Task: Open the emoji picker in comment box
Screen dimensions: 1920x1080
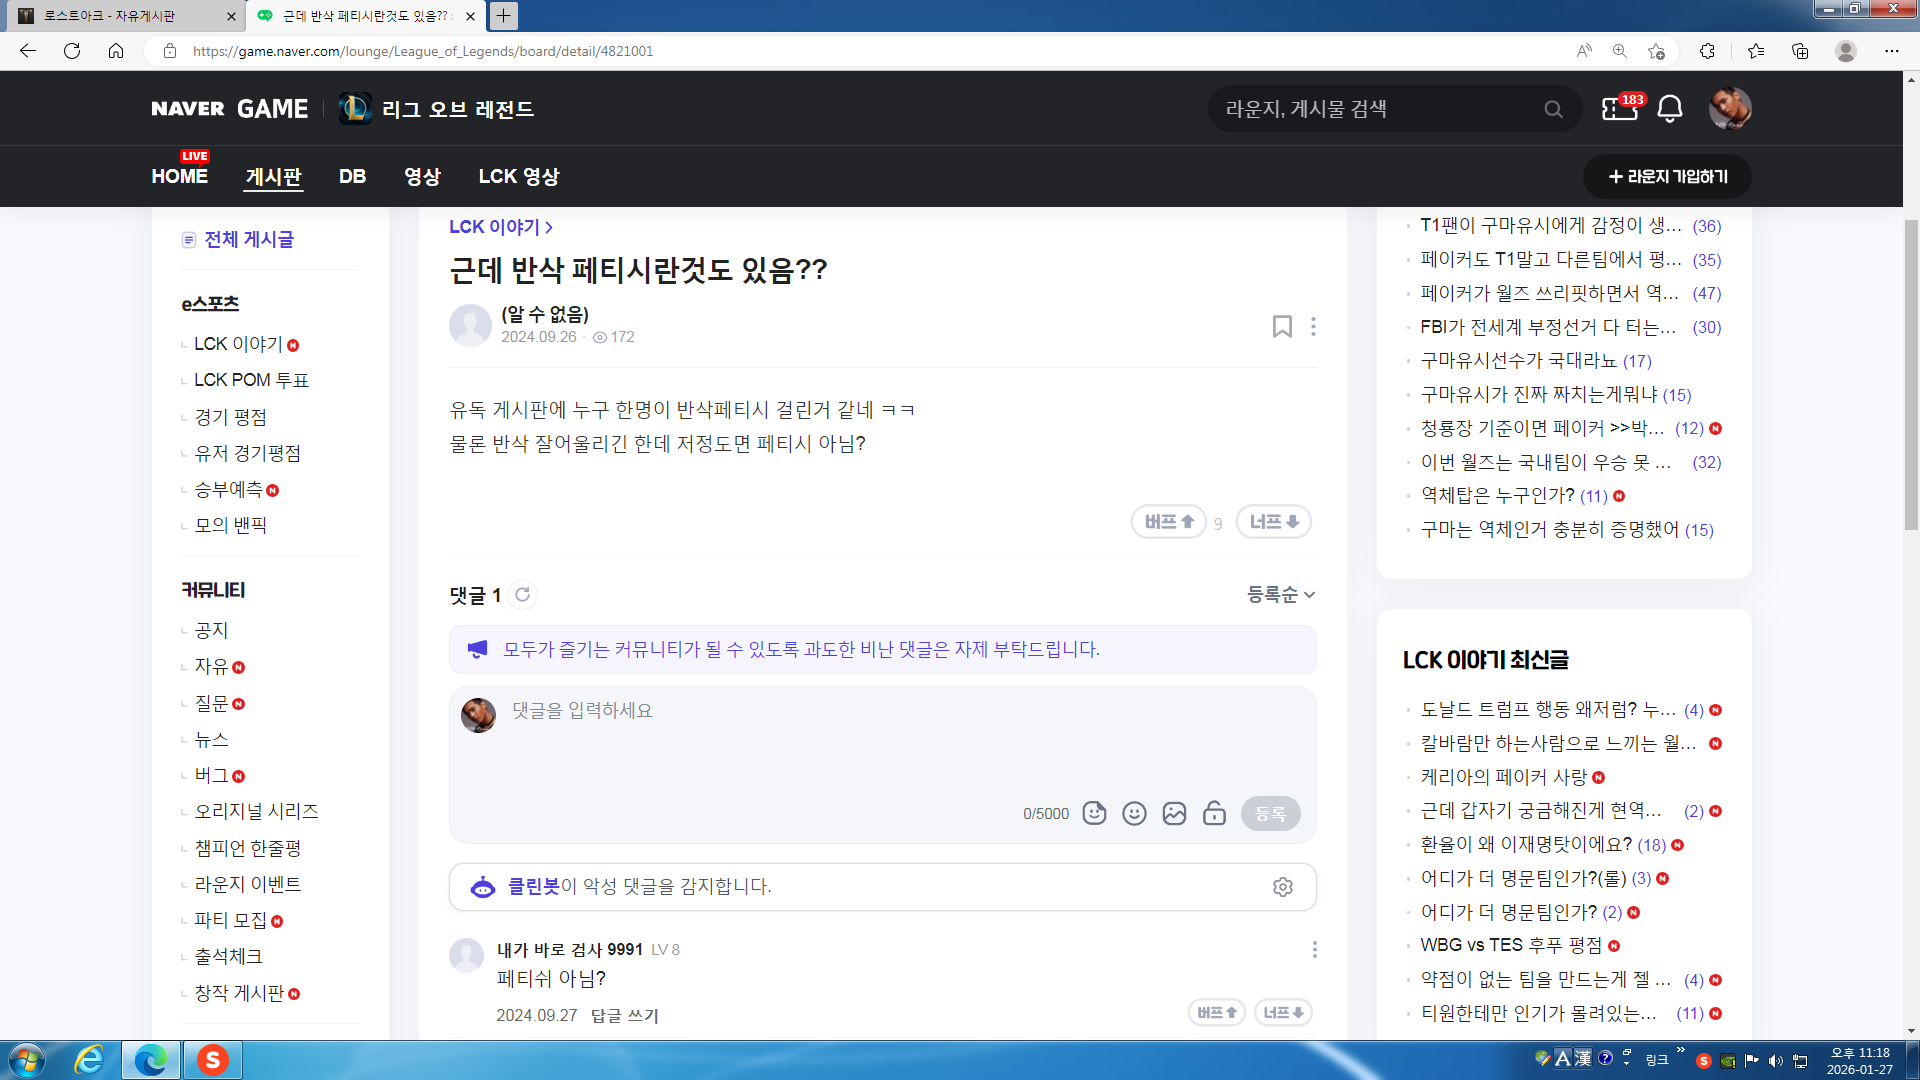Action: click(1134, 813)
